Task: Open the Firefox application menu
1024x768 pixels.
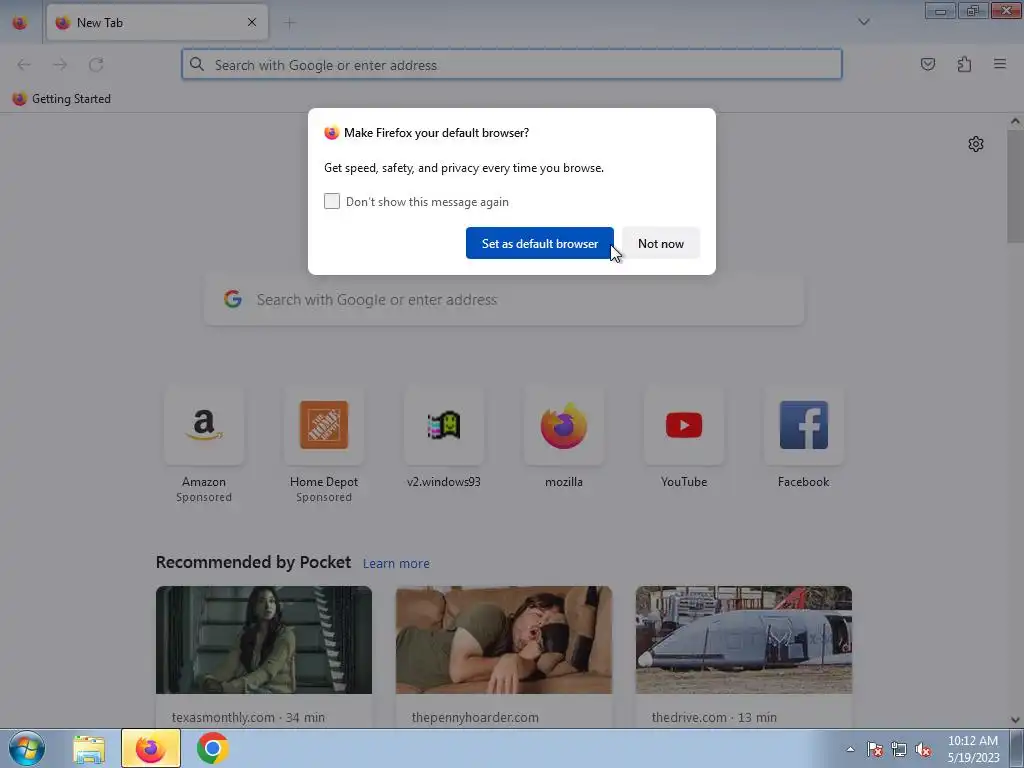Action: (x=1000, y=64)
